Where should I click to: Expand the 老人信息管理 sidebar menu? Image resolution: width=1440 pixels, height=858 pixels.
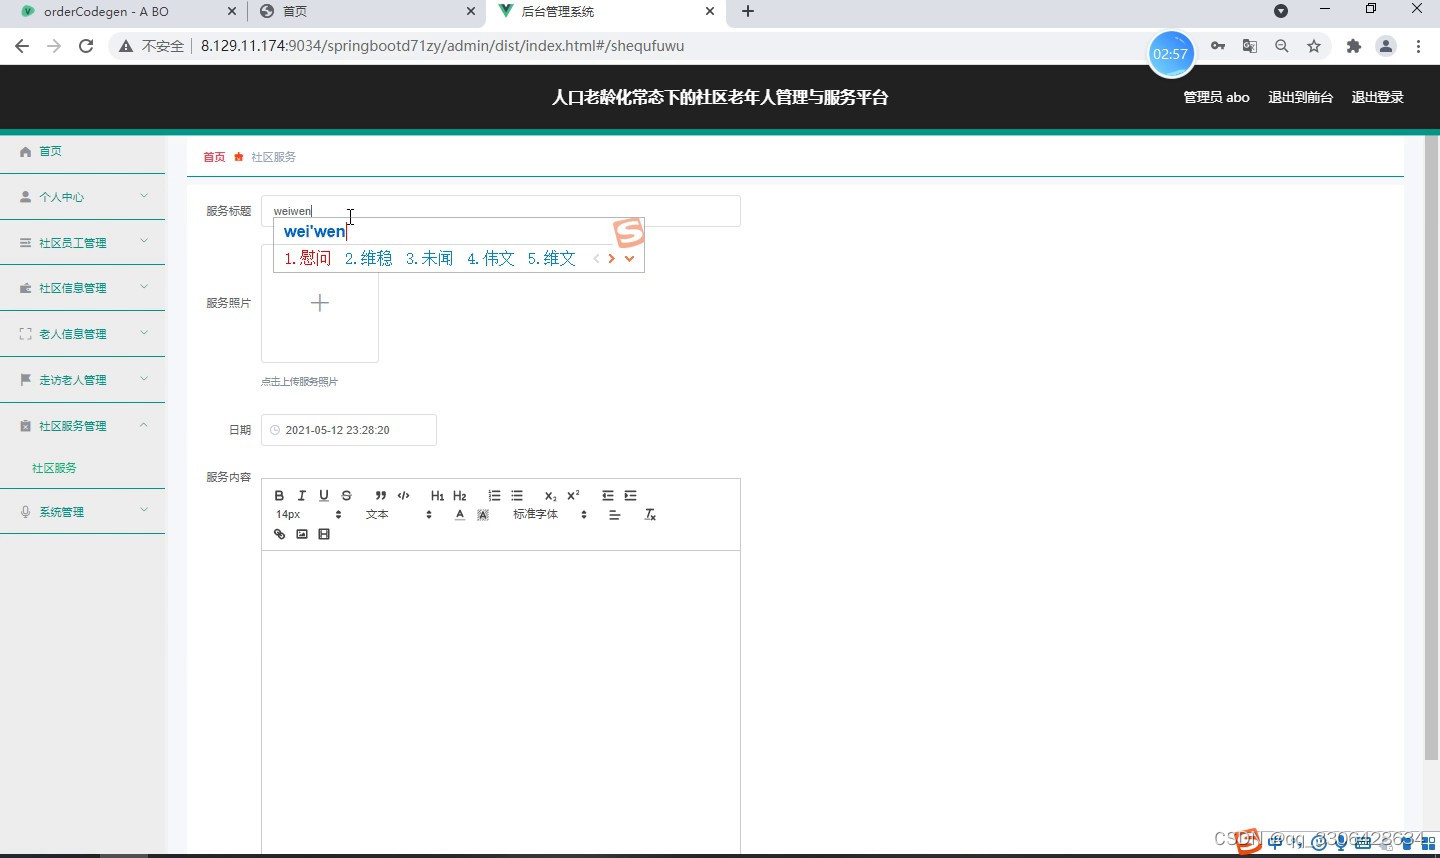(x=83, y=334)
